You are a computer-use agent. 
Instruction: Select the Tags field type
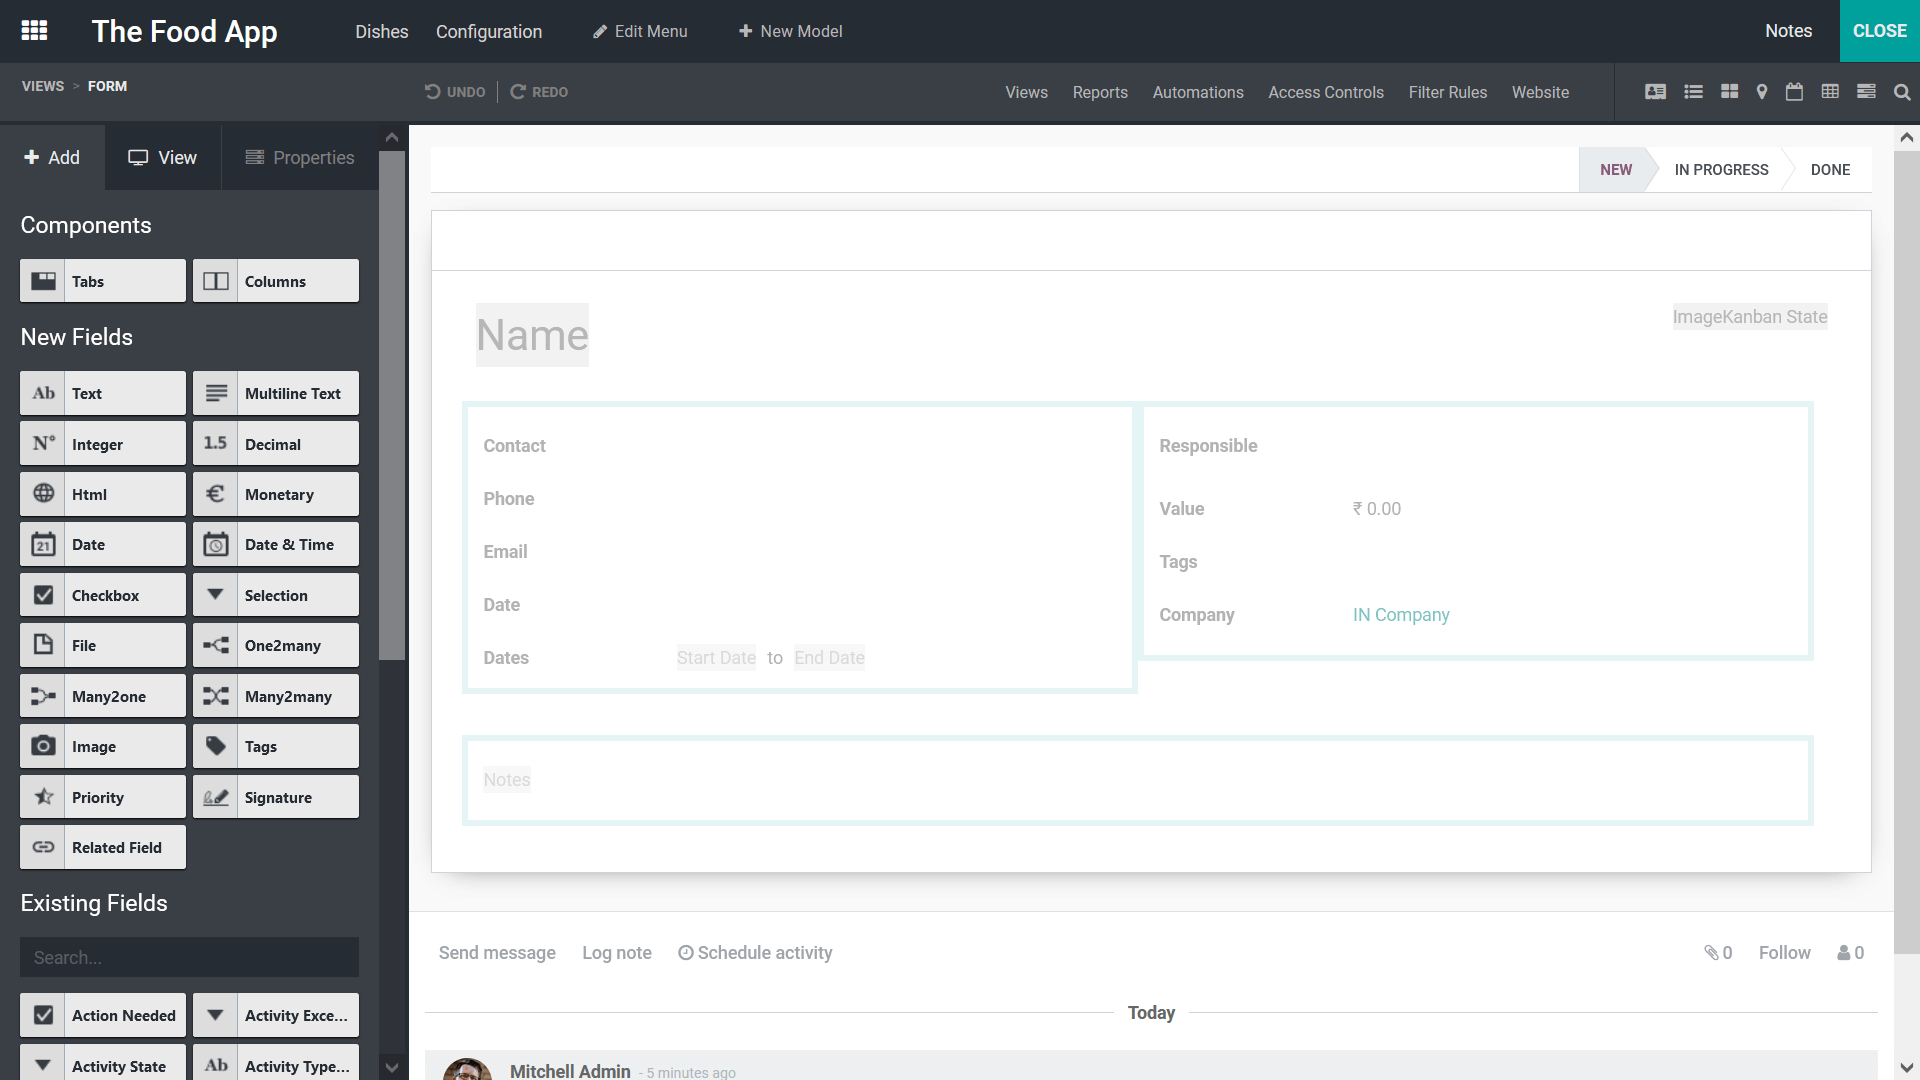[x=276, y=746]
